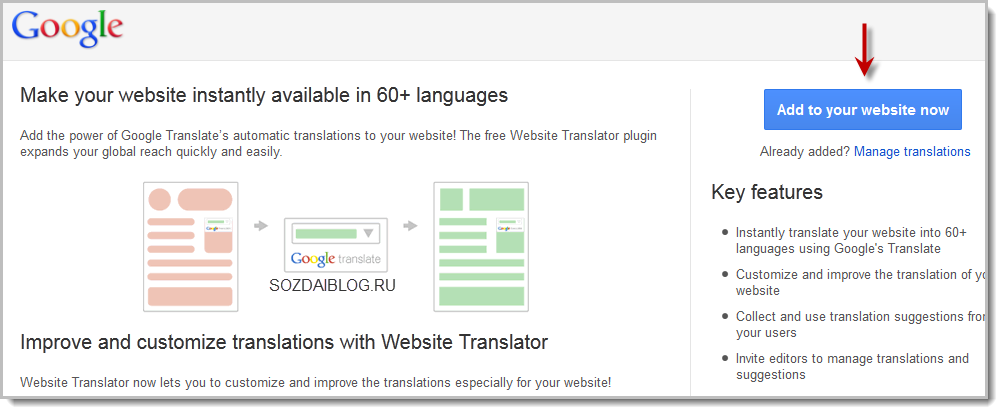Click the dropdown arrow in translate widget illustration
1003x414 pixels.
pyautogui.click(x=368, y=234)
